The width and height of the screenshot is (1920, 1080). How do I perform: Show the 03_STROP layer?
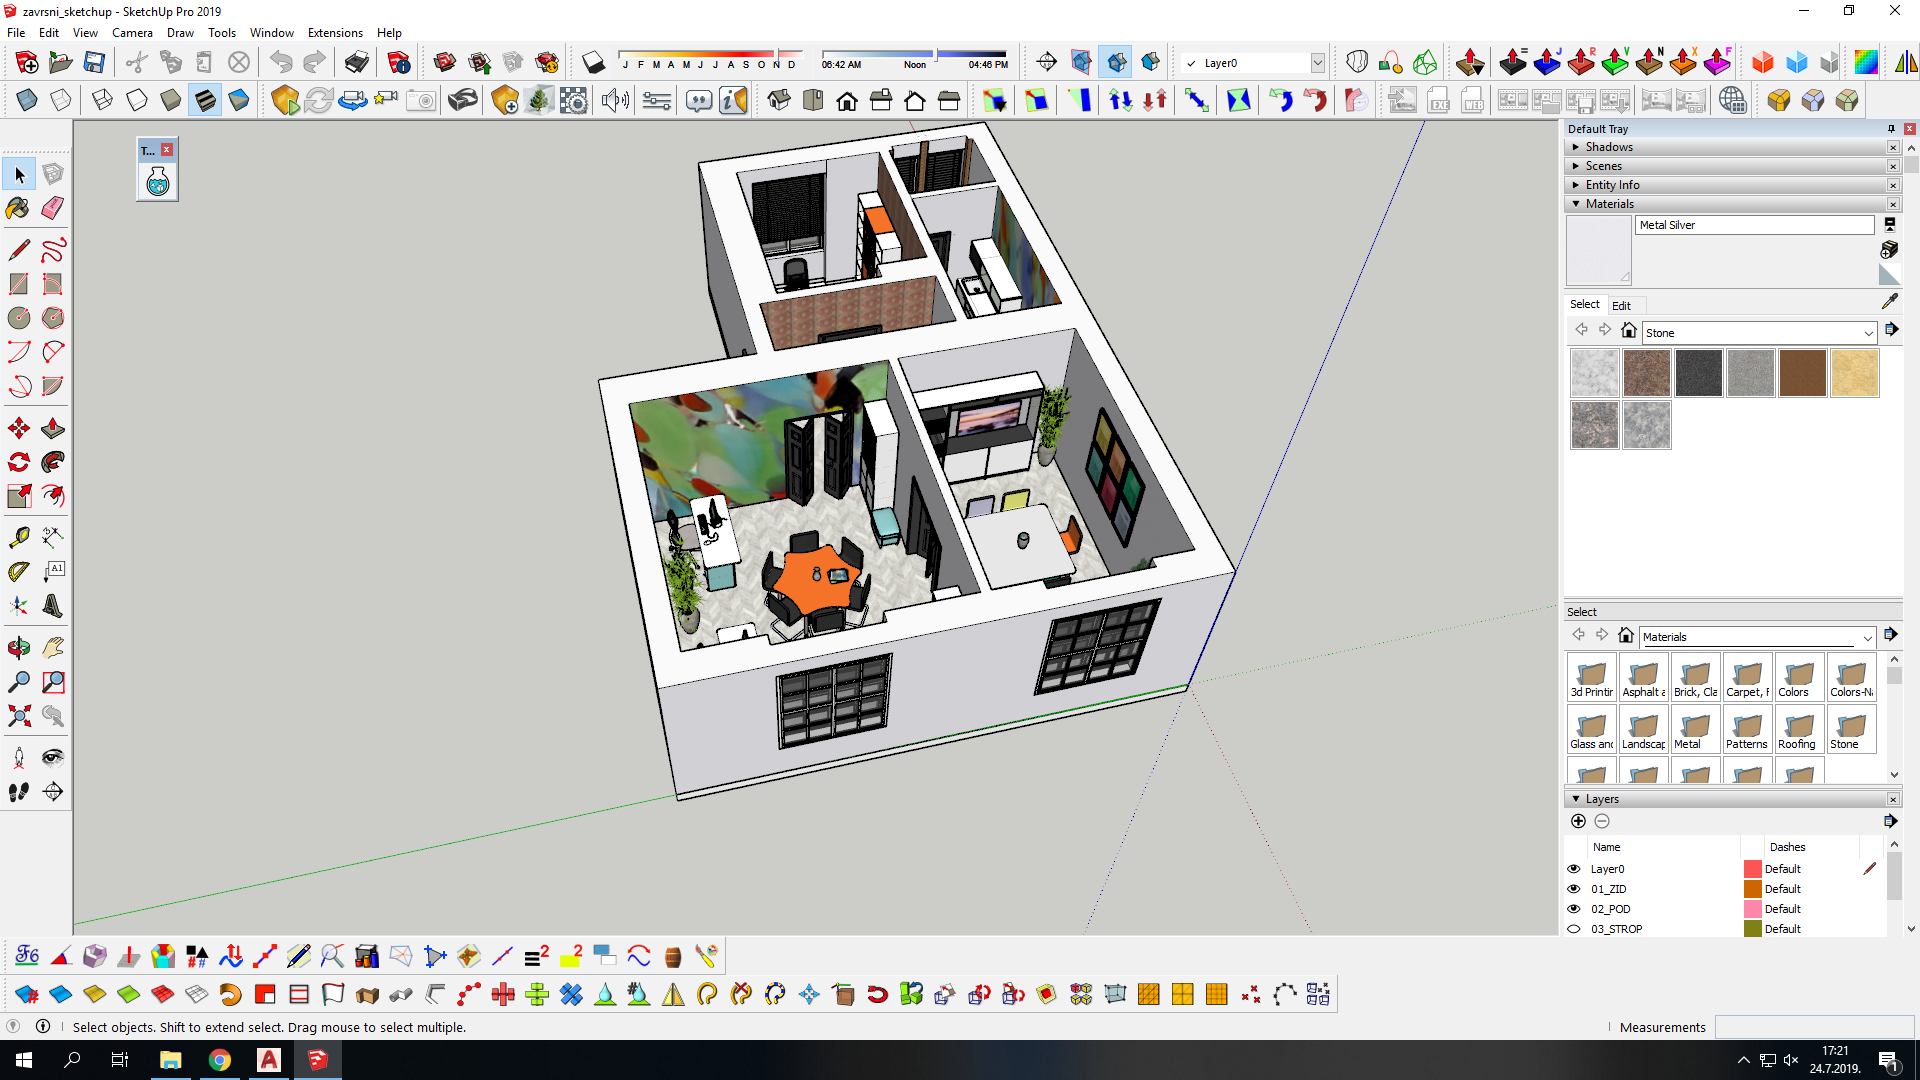(x=1574, y=929)
